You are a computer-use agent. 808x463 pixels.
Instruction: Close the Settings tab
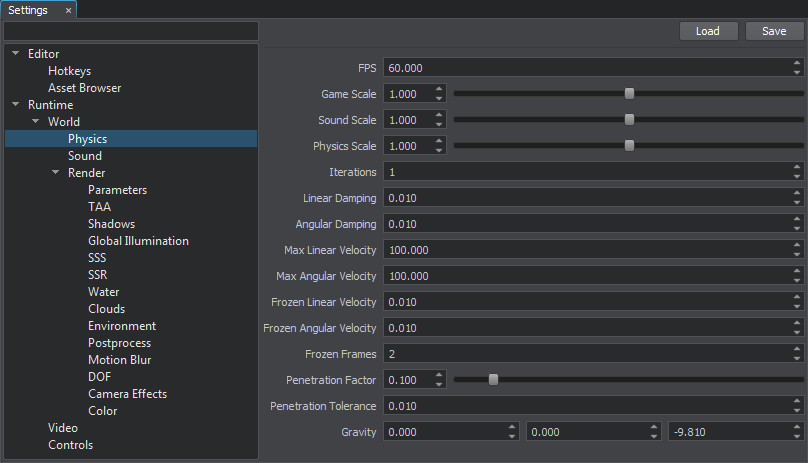pyautogui.click(x=68, y=10)
